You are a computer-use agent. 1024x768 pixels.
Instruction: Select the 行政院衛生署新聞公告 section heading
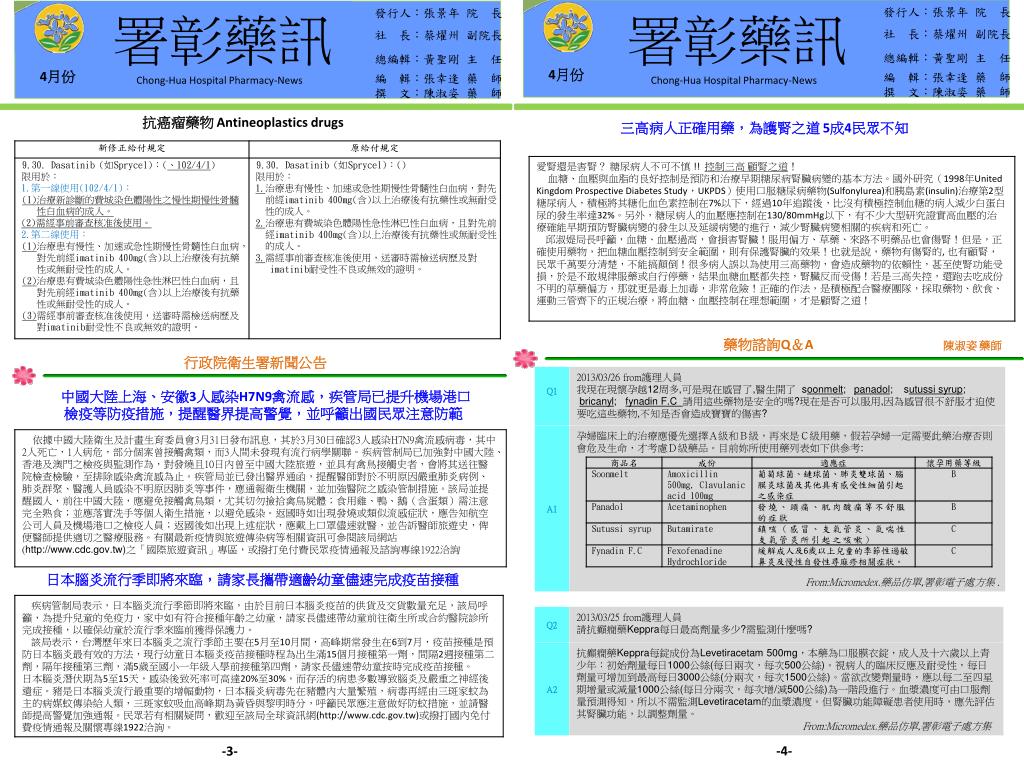point(255,363)
